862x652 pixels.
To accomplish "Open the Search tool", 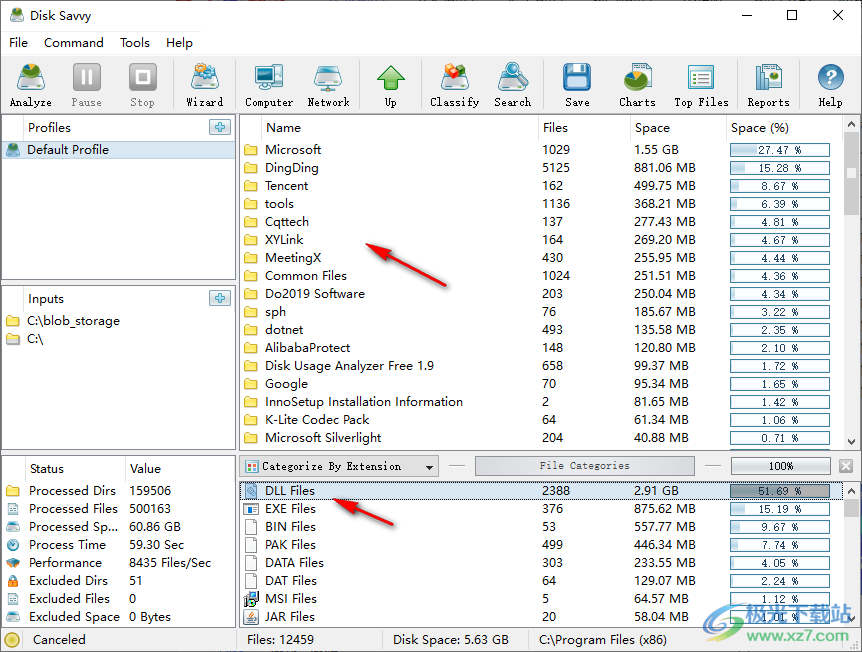I will pos(512,85).
